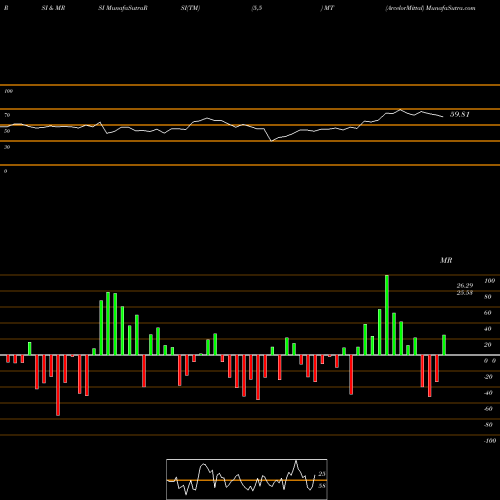Click the tallest green MR histogram bar

(387, 315)
